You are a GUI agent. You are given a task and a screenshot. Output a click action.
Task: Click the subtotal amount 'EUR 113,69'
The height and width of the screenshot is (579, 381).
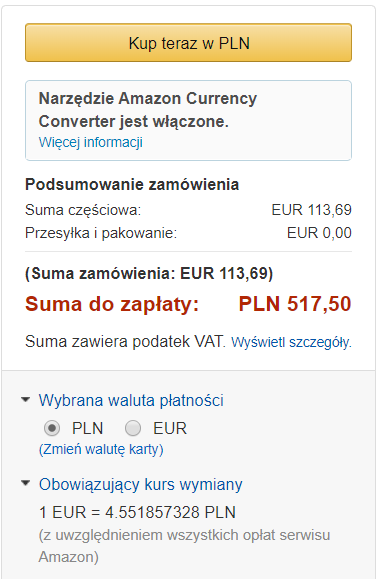click(x=312, y=210)
